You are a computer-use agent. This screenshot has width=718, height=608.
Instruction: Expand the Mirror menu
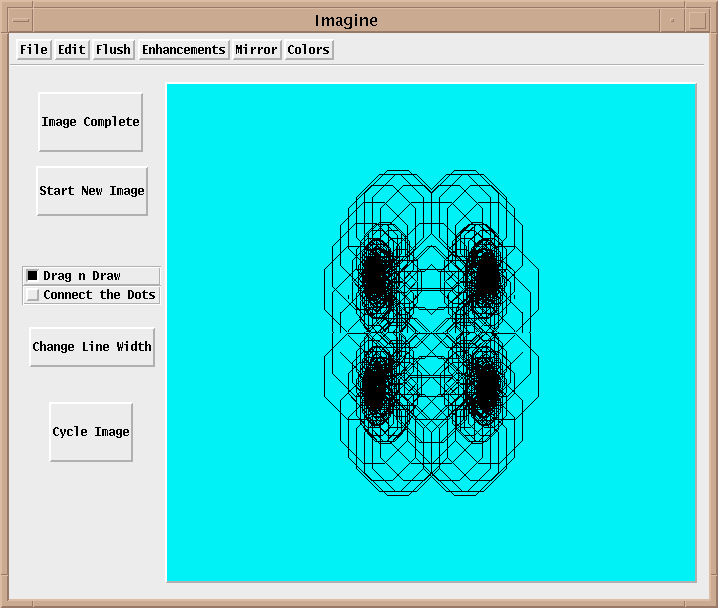[256, 50]
